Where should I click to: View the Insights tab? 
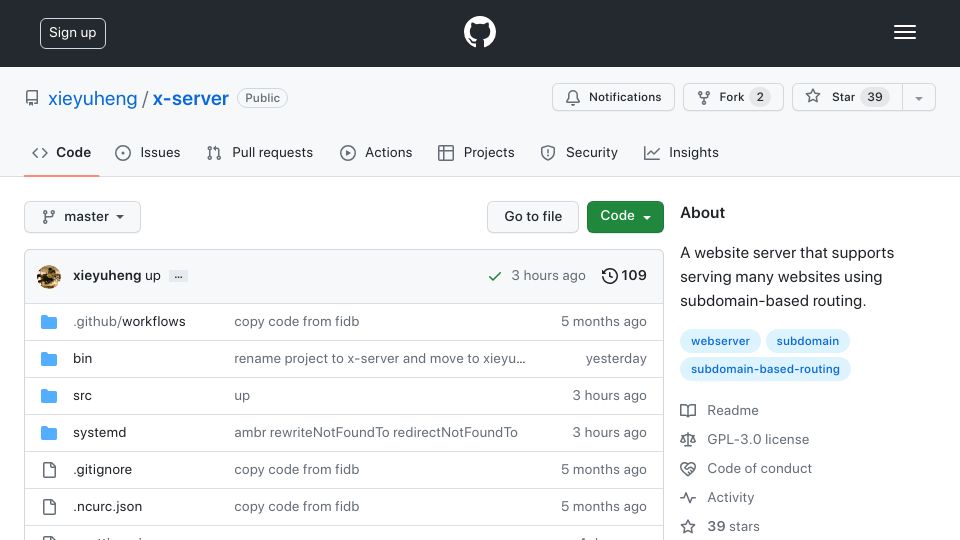click(x=681, y=152)
